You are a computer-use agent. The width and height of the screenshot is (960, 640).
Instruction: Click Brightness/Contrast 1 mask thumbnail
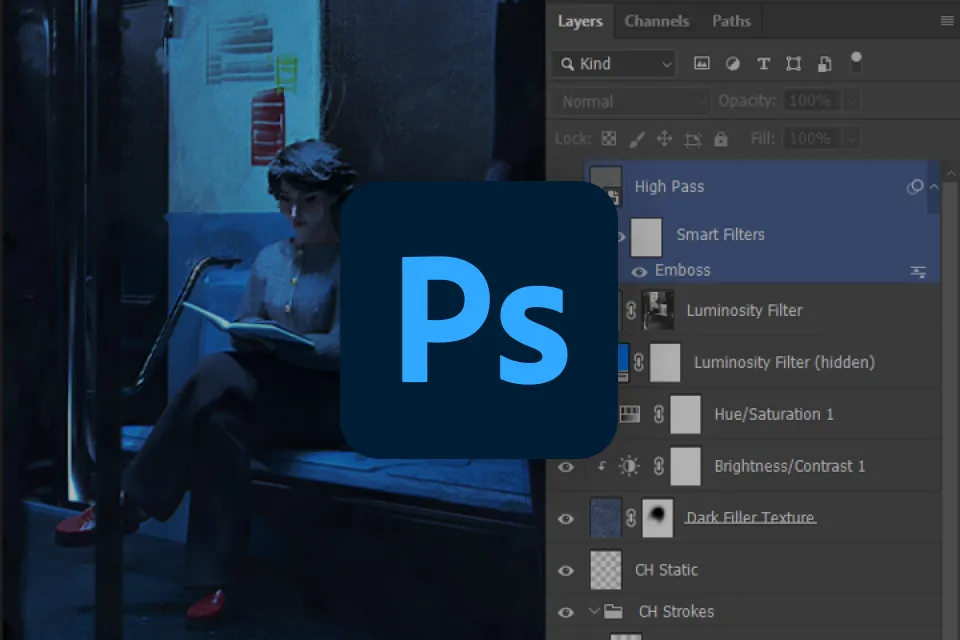coord(686,466)
